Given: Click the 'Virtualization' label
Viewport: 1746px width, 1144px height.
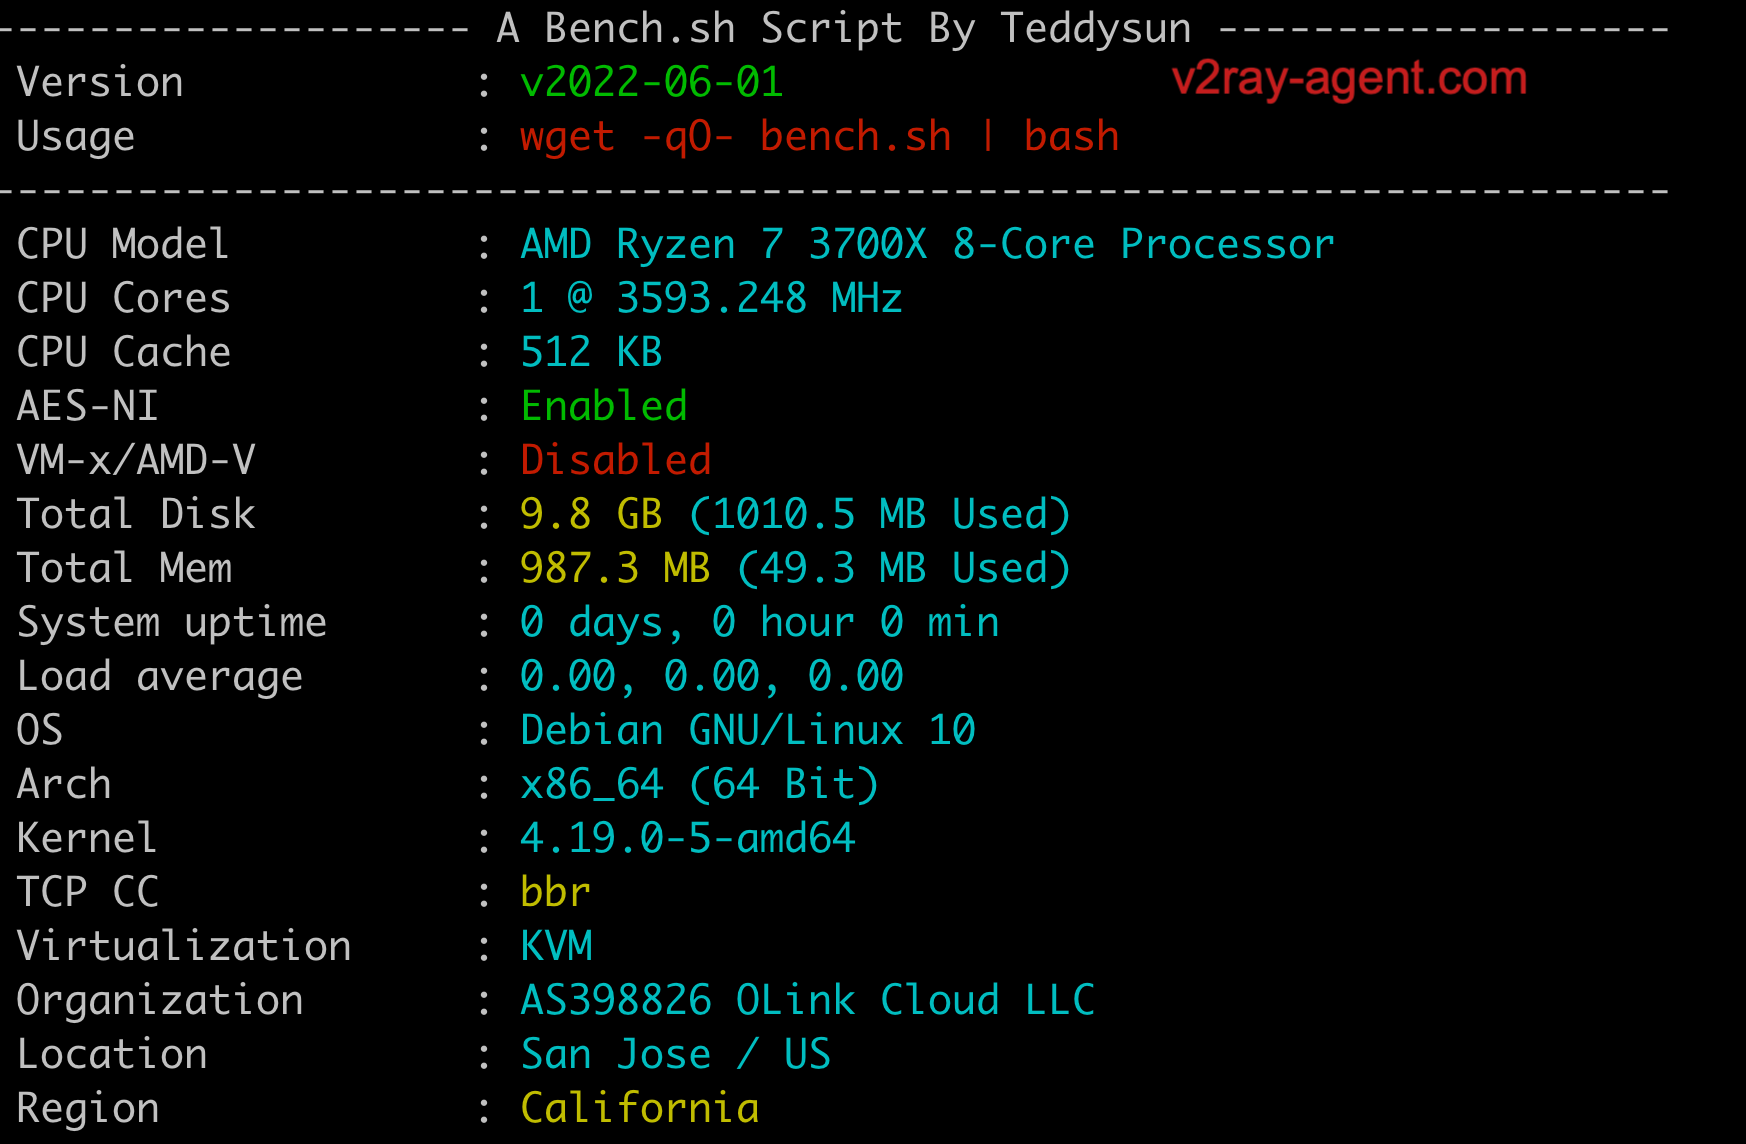Looking at the screenshot, I should 184,946.
